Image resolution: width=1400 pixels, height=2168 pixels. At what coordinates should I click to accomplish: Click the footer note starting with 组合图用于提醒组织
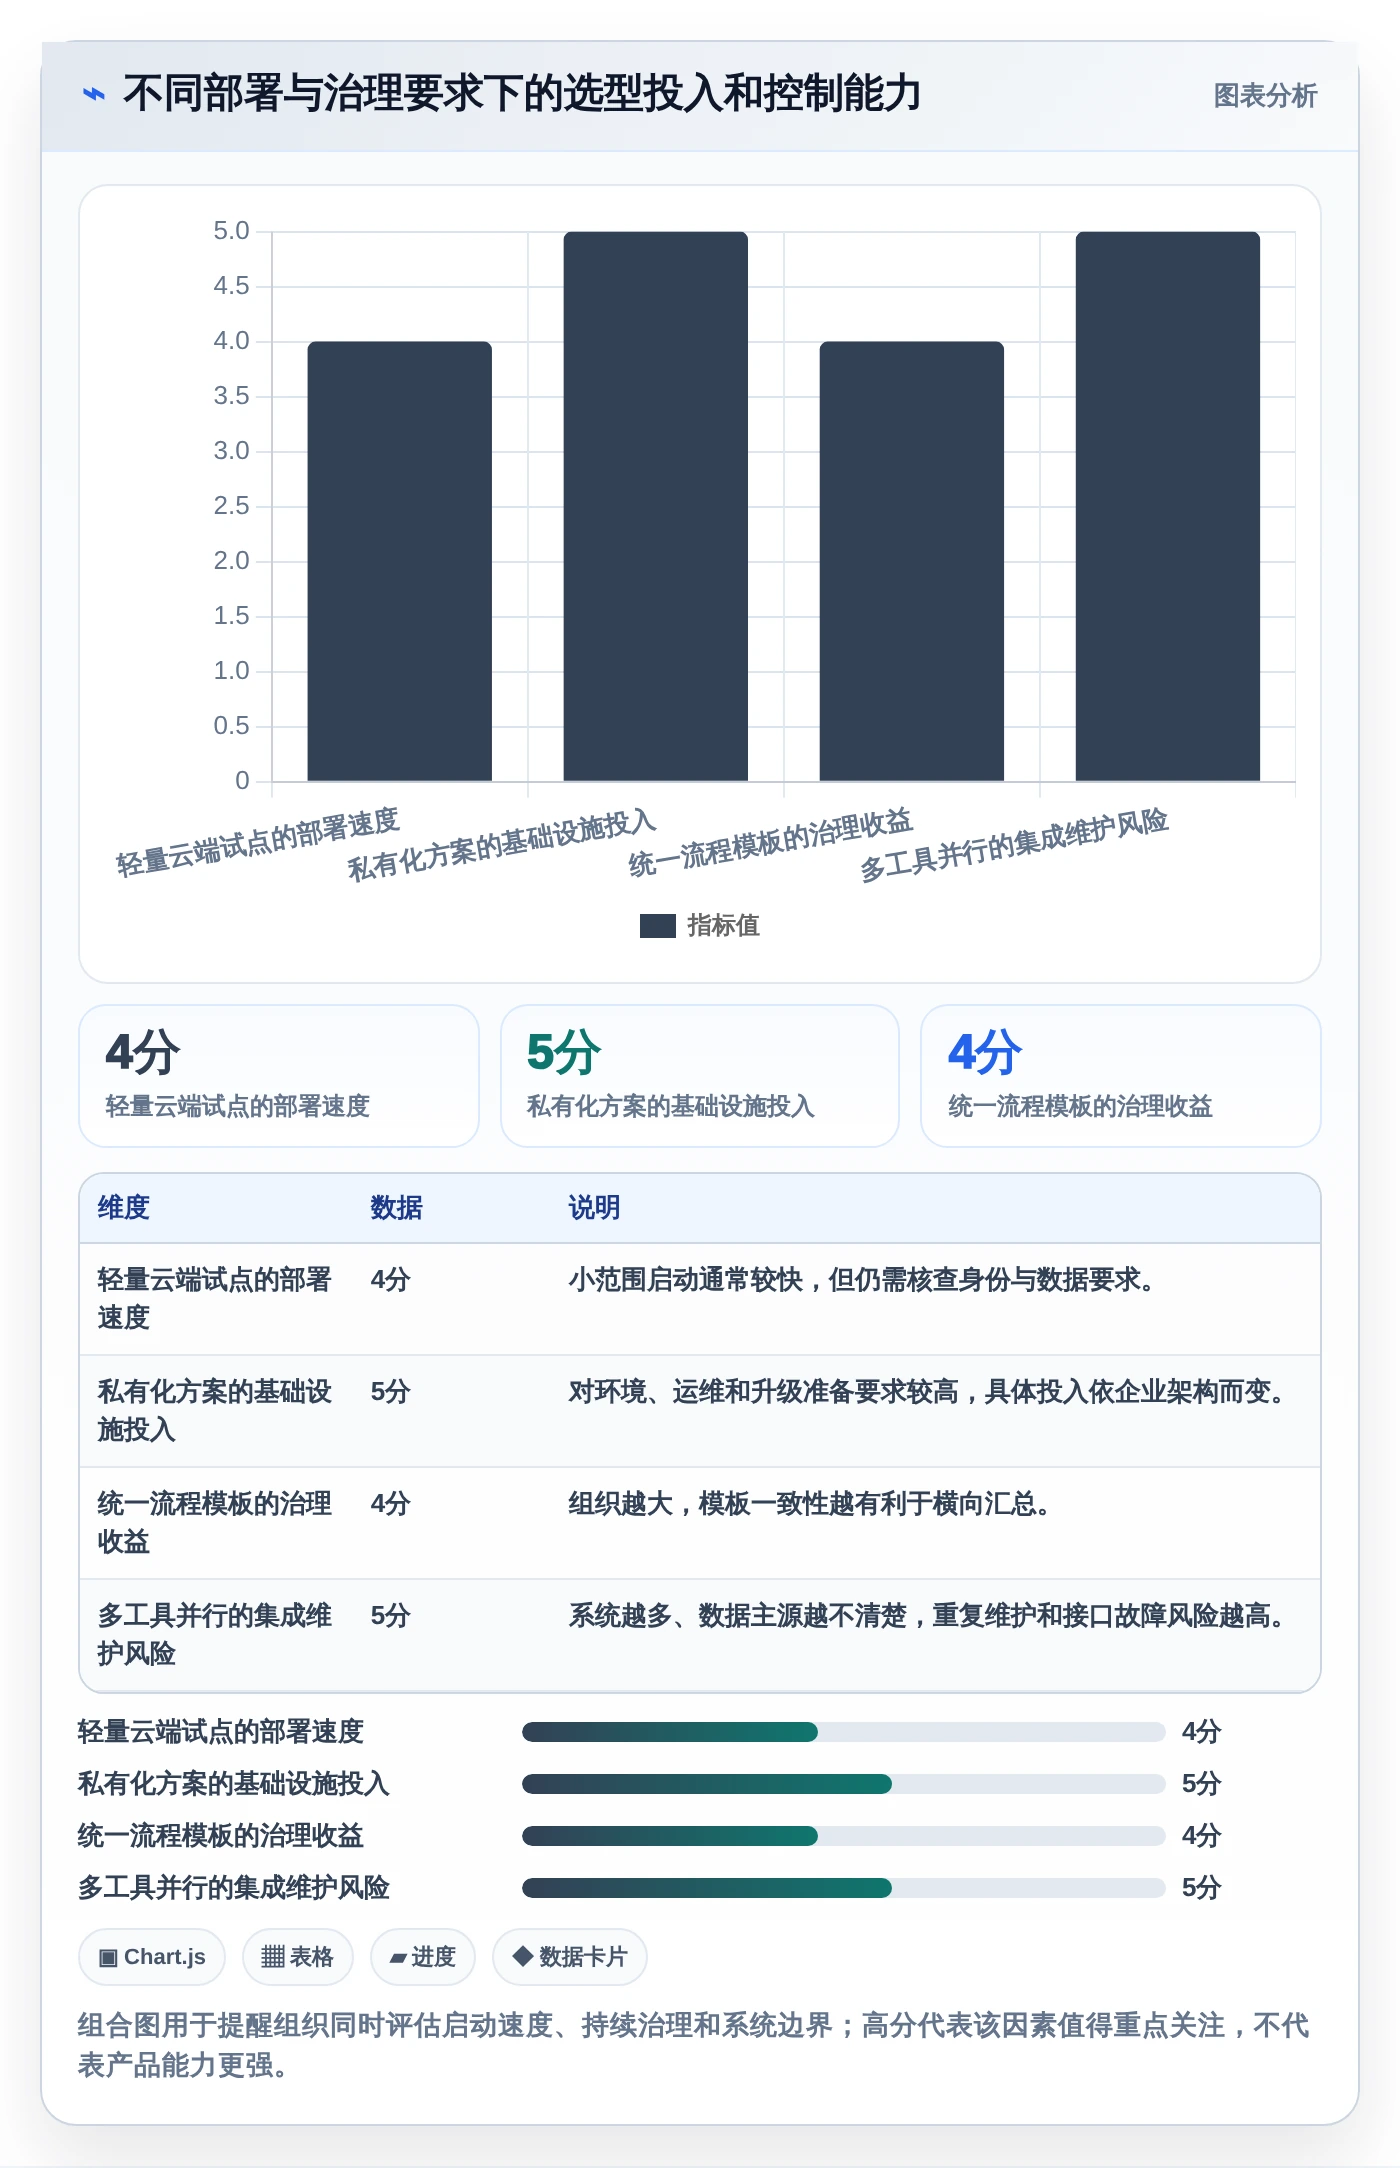click(694, 2045)
